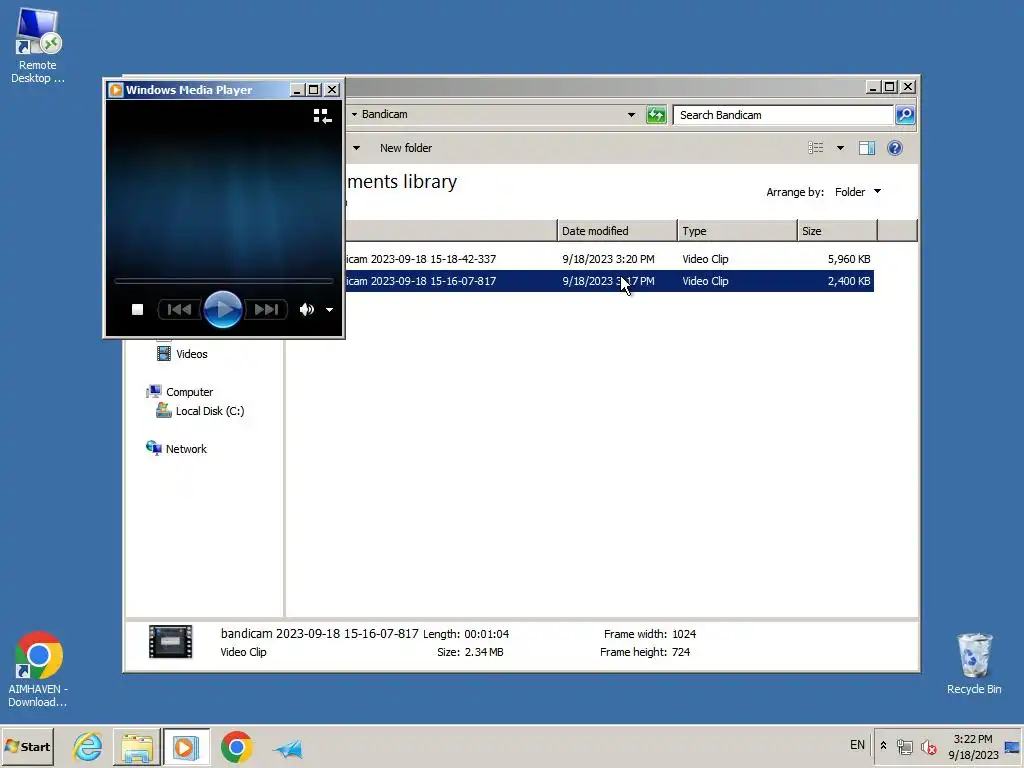The height and width of the screenshot is (768, 1024).
Task: Open the Bandicam breadcrumb dropdown arrow
Action: [x=355, y=114]
